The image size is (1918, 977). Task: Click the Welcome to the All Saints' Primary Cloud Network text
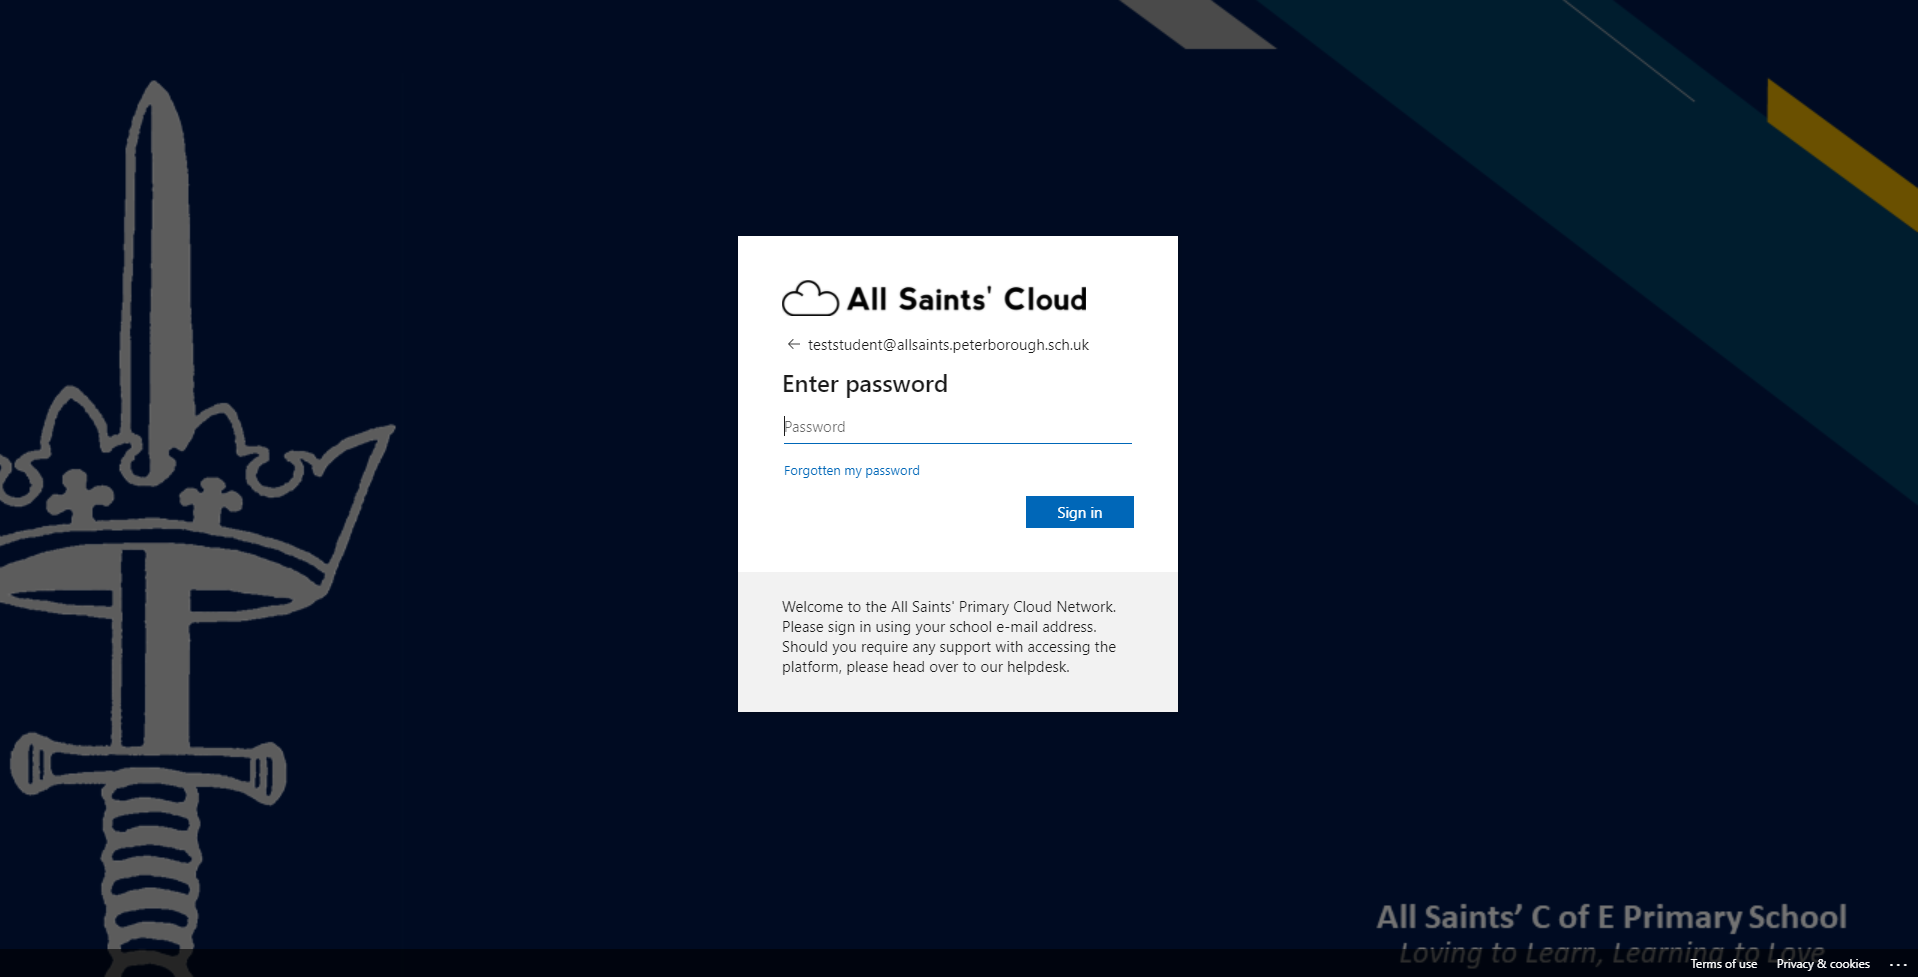click(x=949, y=637)
